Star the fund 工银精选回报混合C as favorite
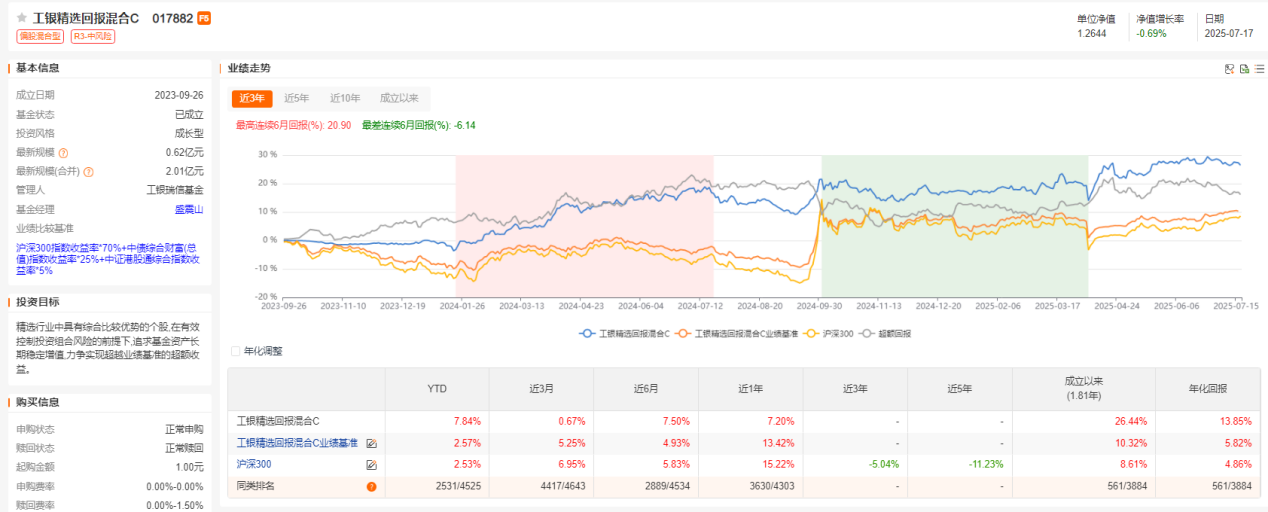This screenshot has width=1268, height=512. pos(22,18)
